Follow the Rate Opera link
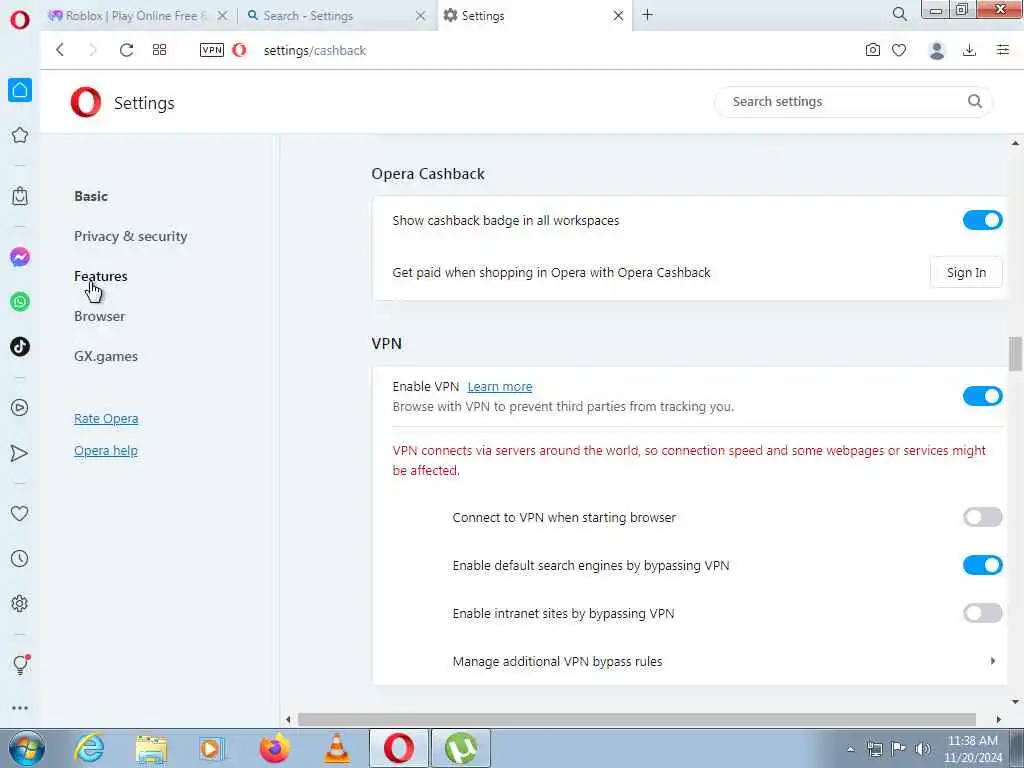The height and width of the screenshot is (768, 1024). 106,419
